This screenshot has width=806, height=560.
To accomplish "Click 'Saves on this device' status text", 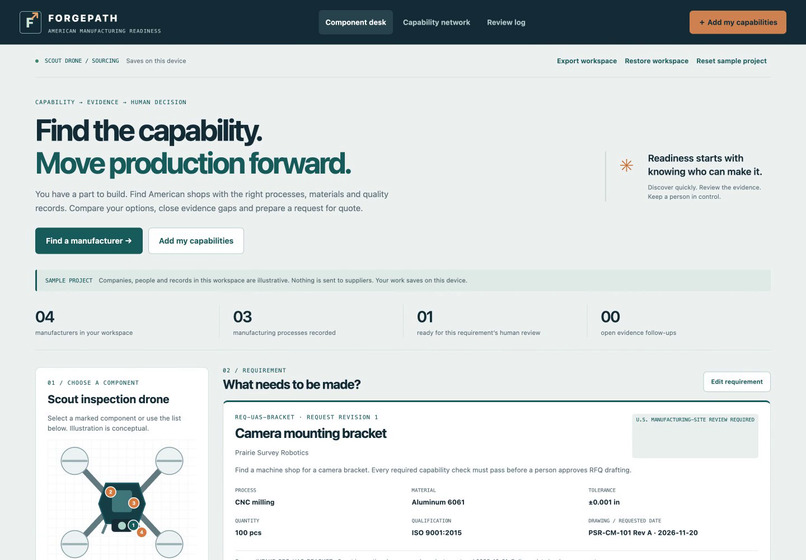I will 156,61.
